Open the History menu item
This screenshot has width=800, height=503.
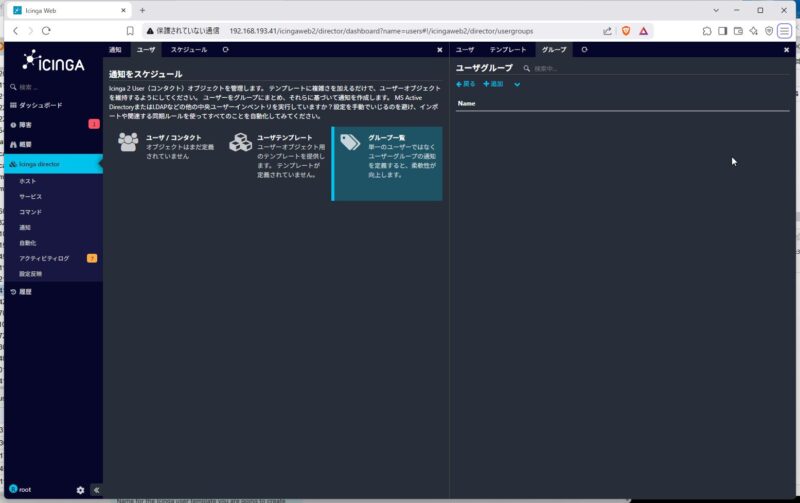(21, 292)
